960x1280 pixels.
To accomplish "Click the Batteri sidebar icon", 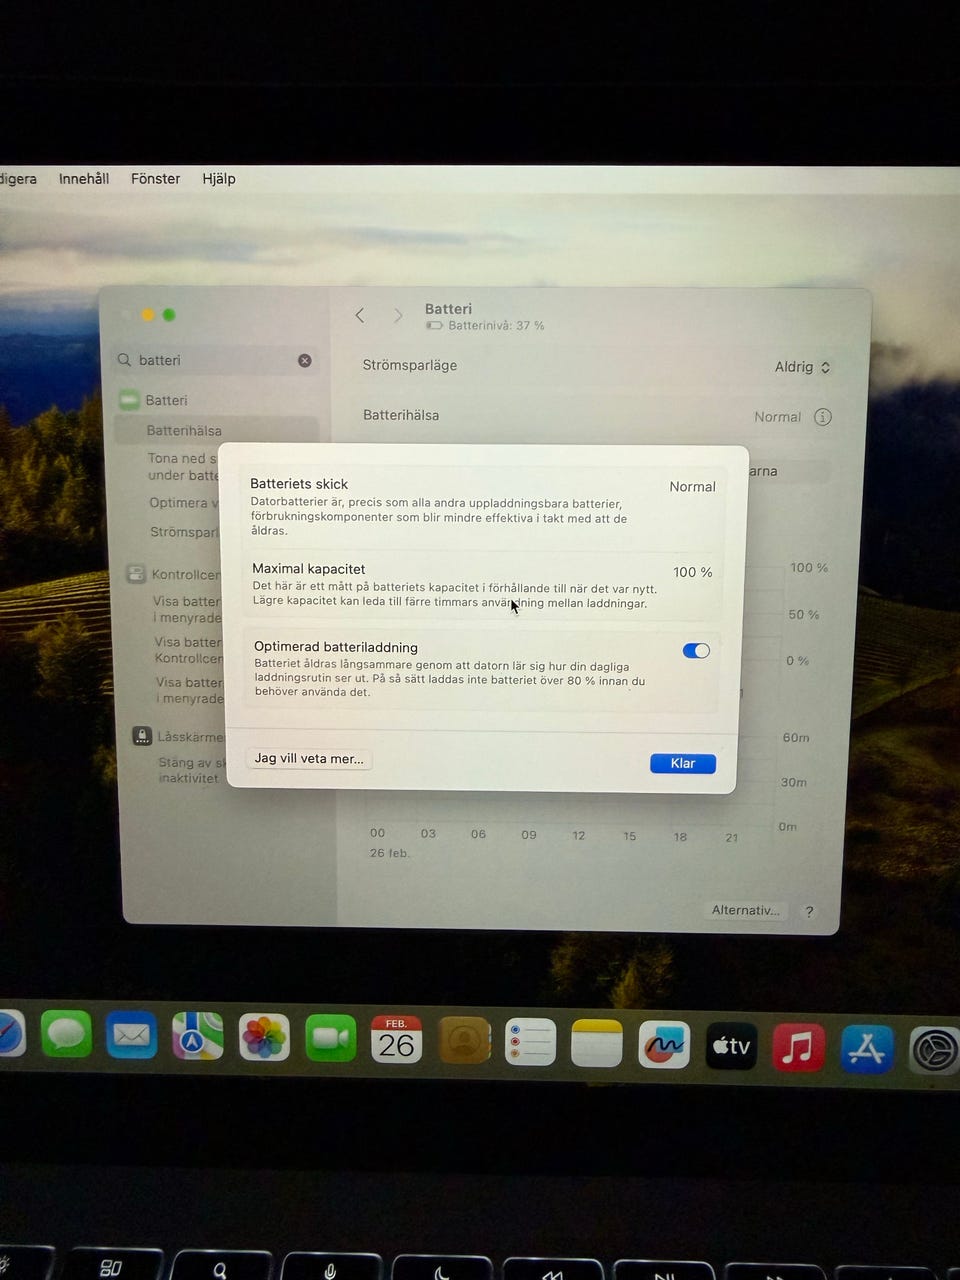I will coord(129,400).
